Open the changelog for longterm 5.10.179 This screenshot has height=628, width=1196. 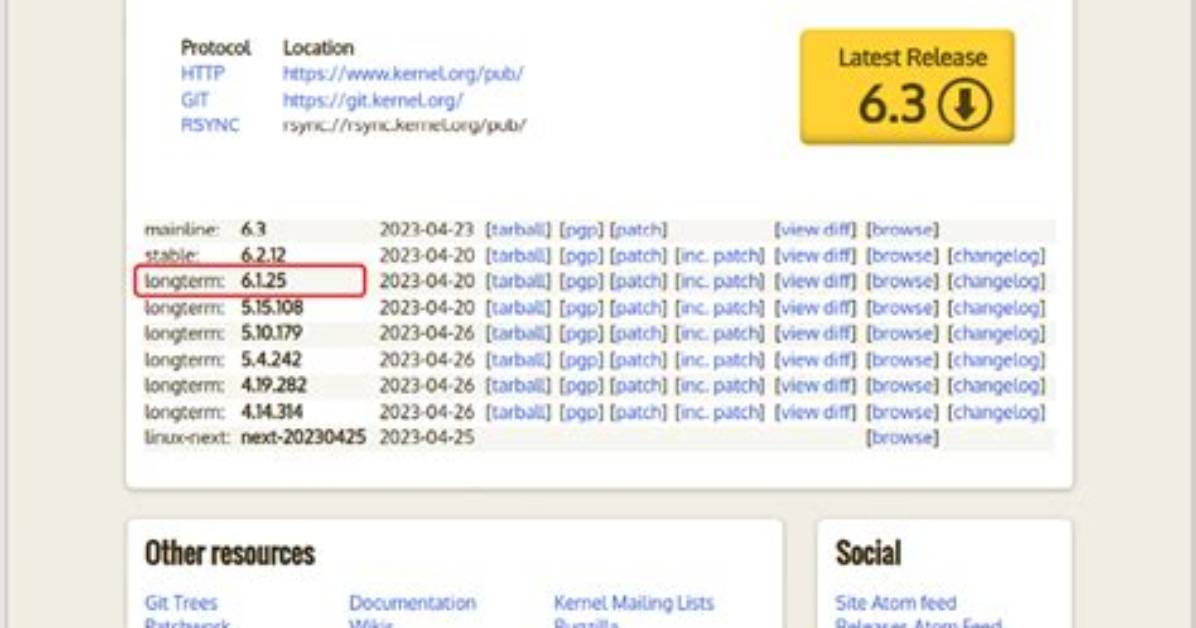click(x=996, y=333)
